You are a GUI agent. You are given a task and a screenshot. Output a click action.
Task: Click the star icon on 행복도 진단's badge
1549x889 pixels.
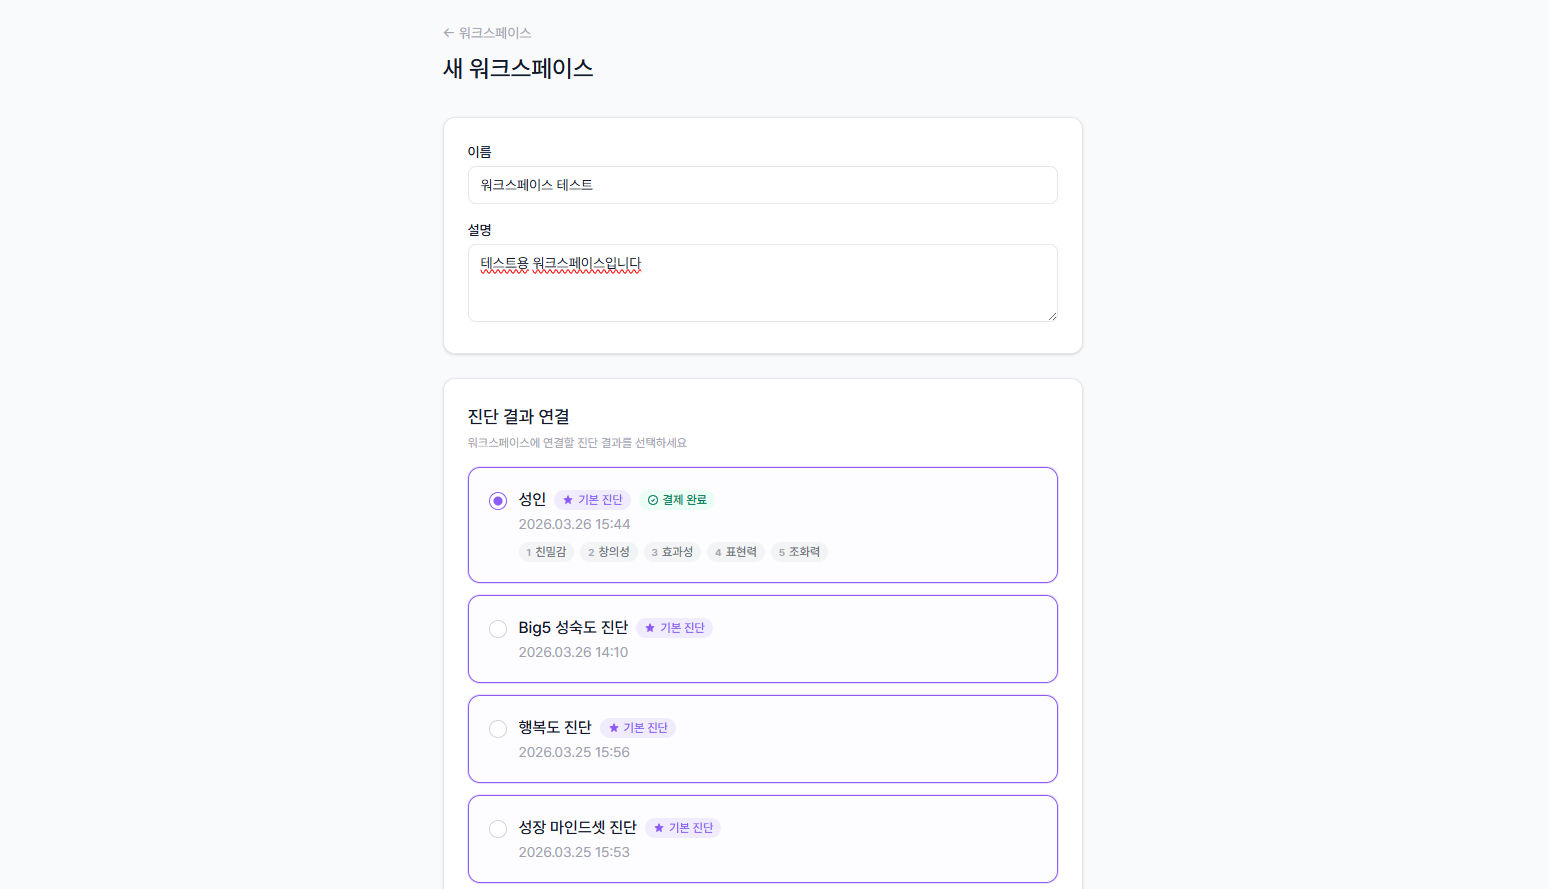coord(615,727)
